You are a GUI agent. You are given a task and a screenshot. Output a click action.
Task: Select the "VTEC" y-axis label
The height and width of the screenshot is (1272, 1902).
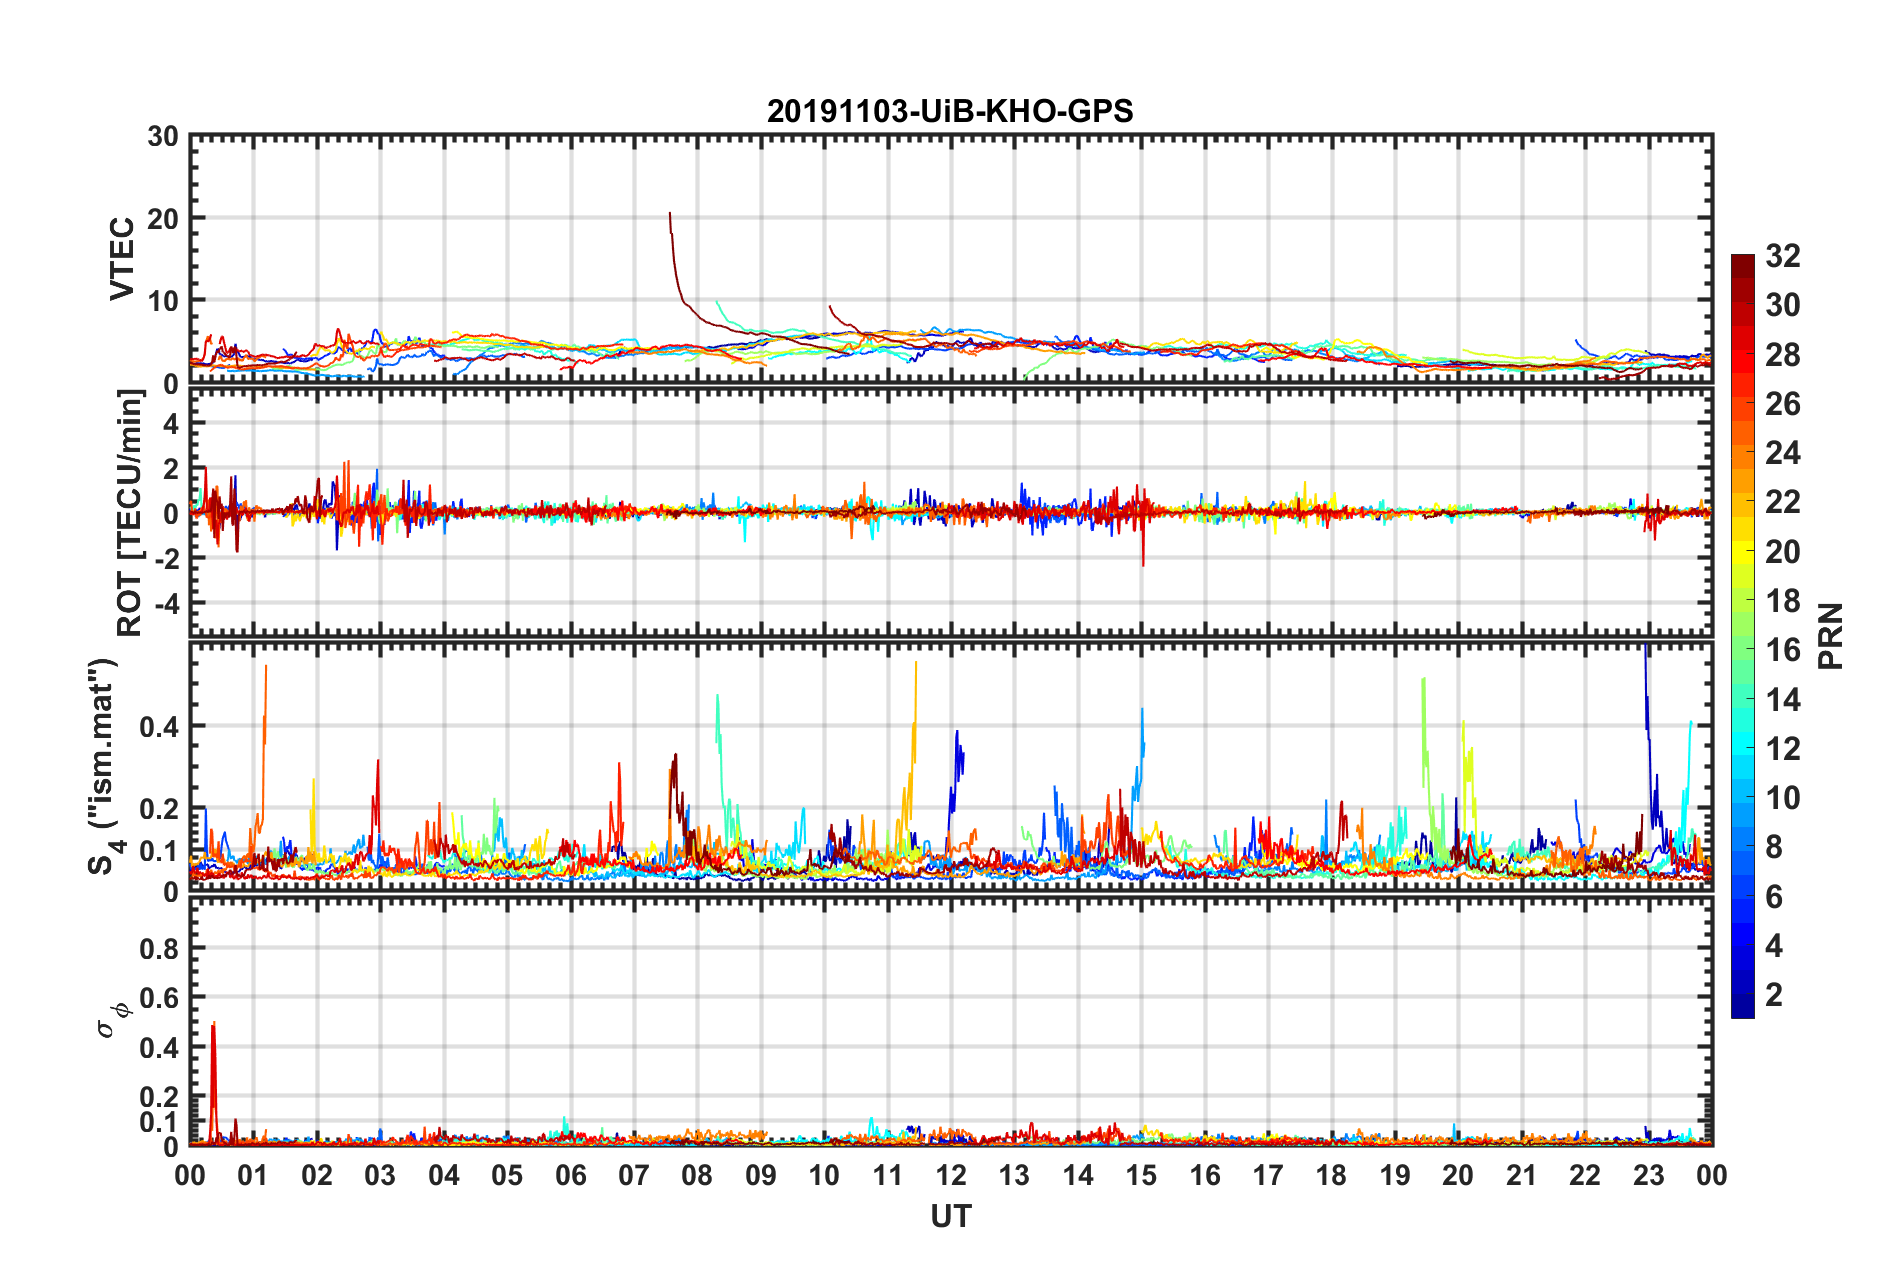point(122,258)
